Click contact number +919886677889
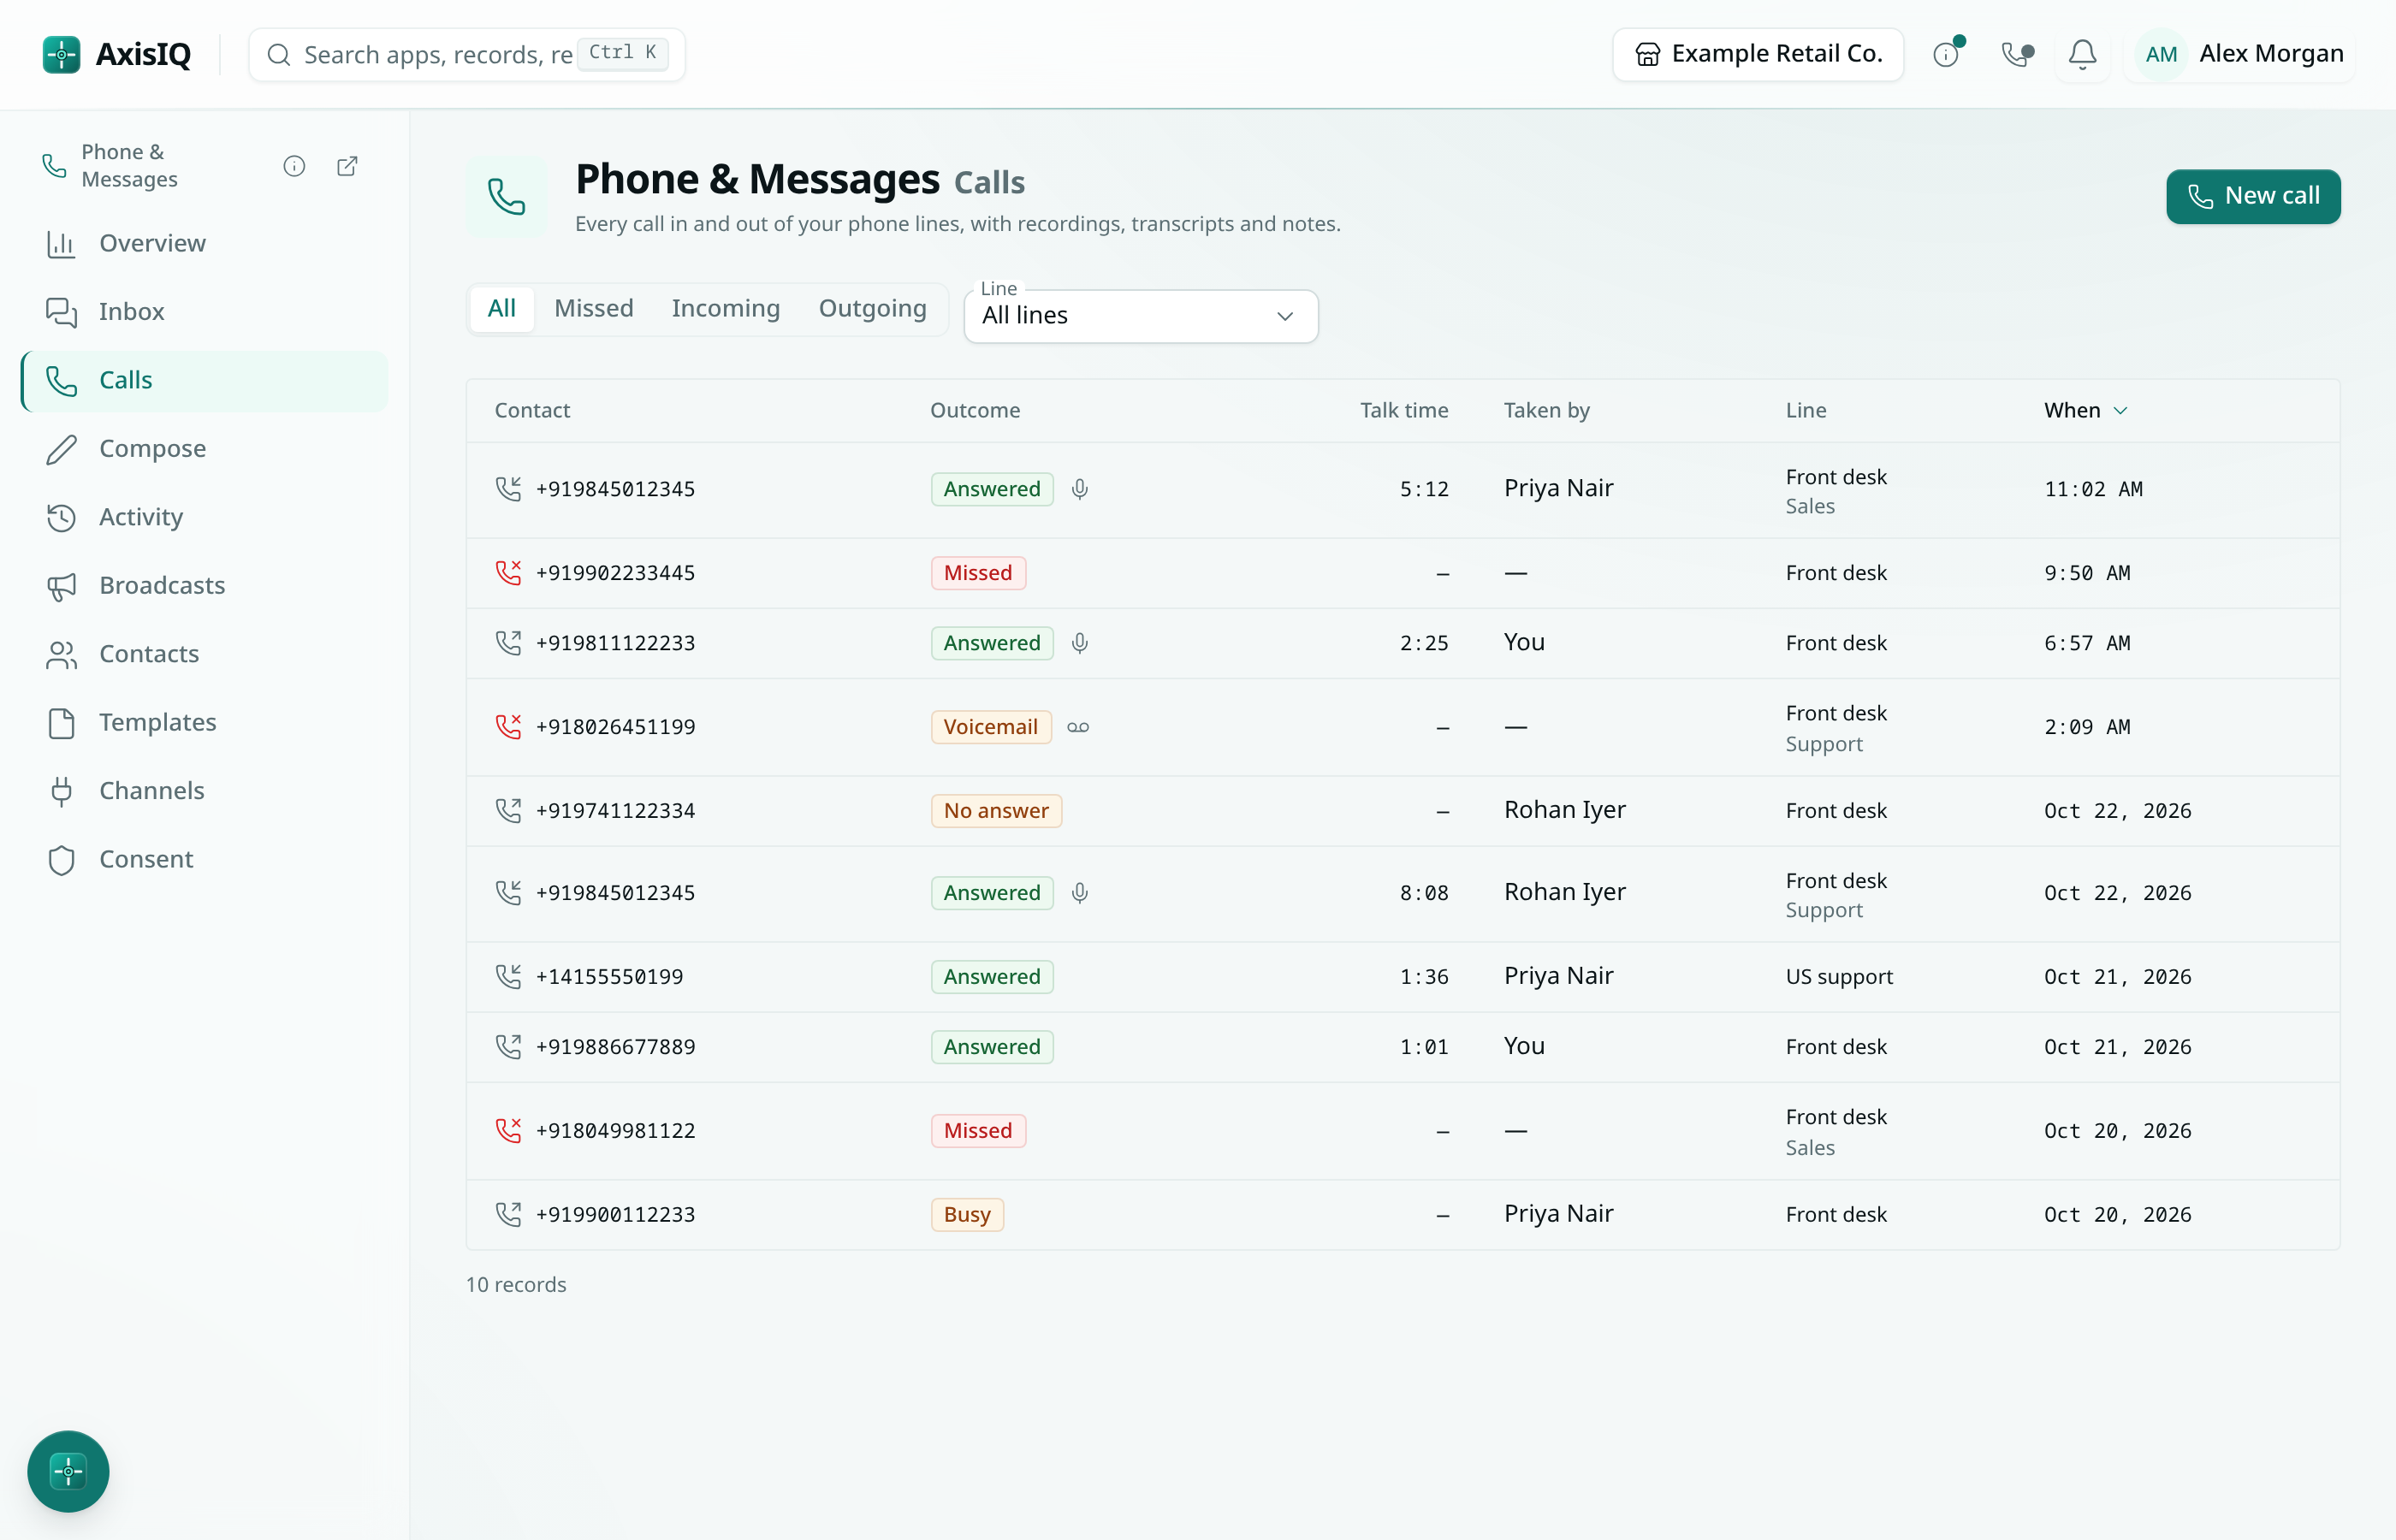The height and width of the screenshot is (1540, 2396). [615, 1047]
